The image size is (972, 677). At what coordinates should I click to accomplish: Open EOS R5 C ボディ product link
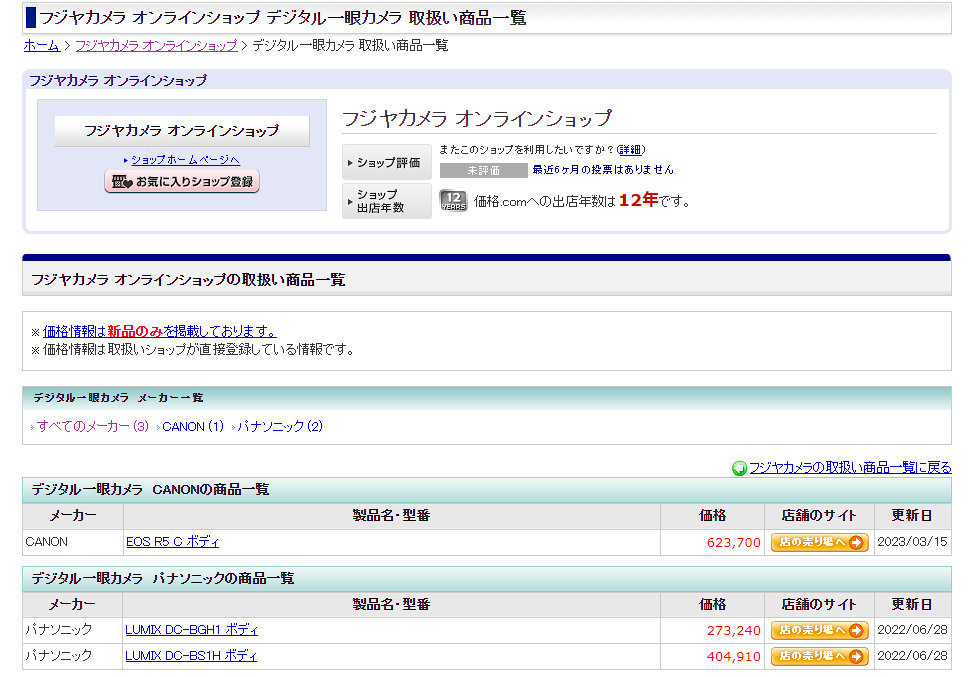(172, 542)
